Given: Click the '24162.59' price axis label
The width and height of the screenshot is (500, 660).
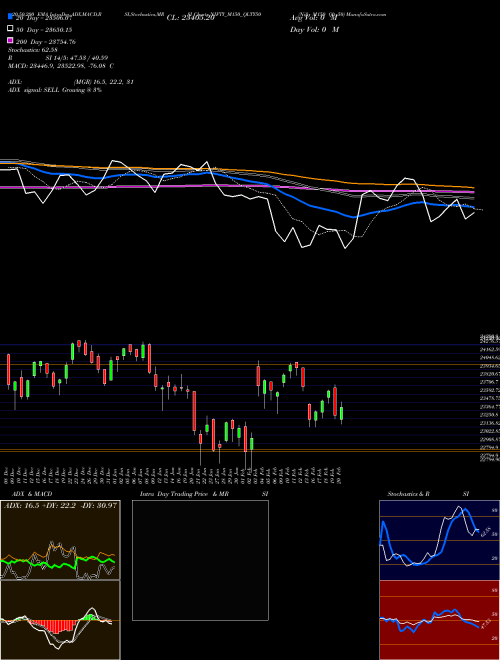Looking at the screenshot, I should [490, 350].
